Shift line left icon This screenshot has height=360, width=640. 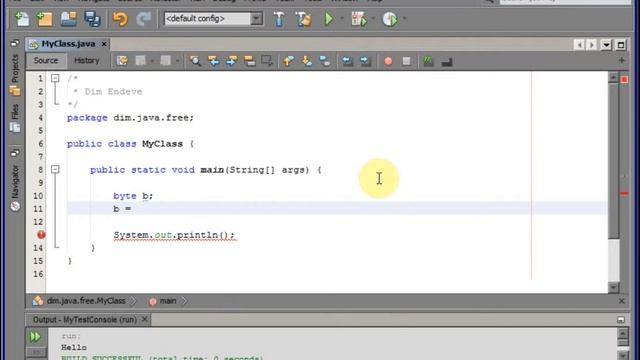347,61
